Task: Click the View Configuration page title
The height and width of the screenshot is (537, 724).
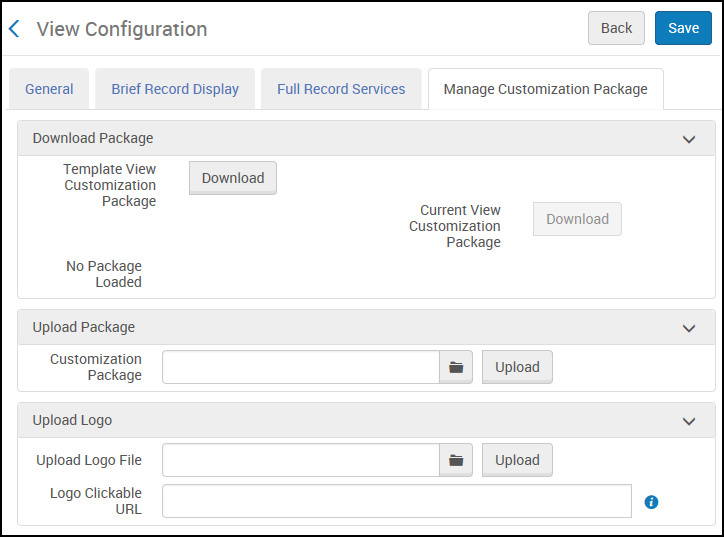Action: [122, 29]
